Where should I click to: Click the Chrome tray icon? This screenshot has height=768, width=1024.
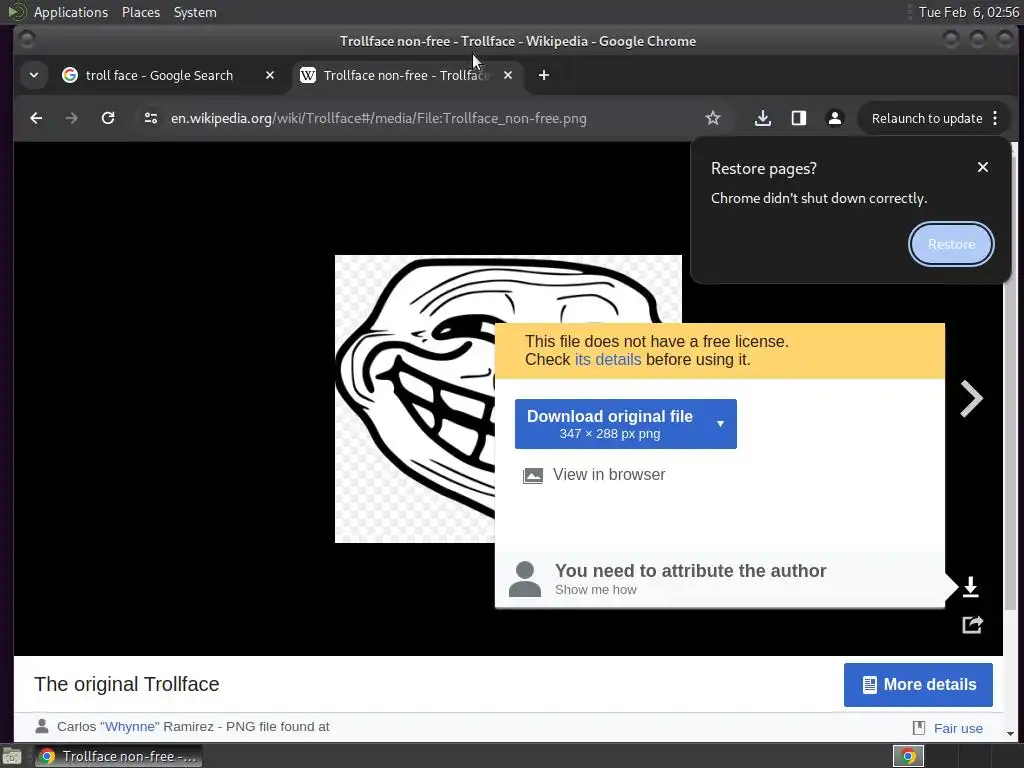[908, 756]
